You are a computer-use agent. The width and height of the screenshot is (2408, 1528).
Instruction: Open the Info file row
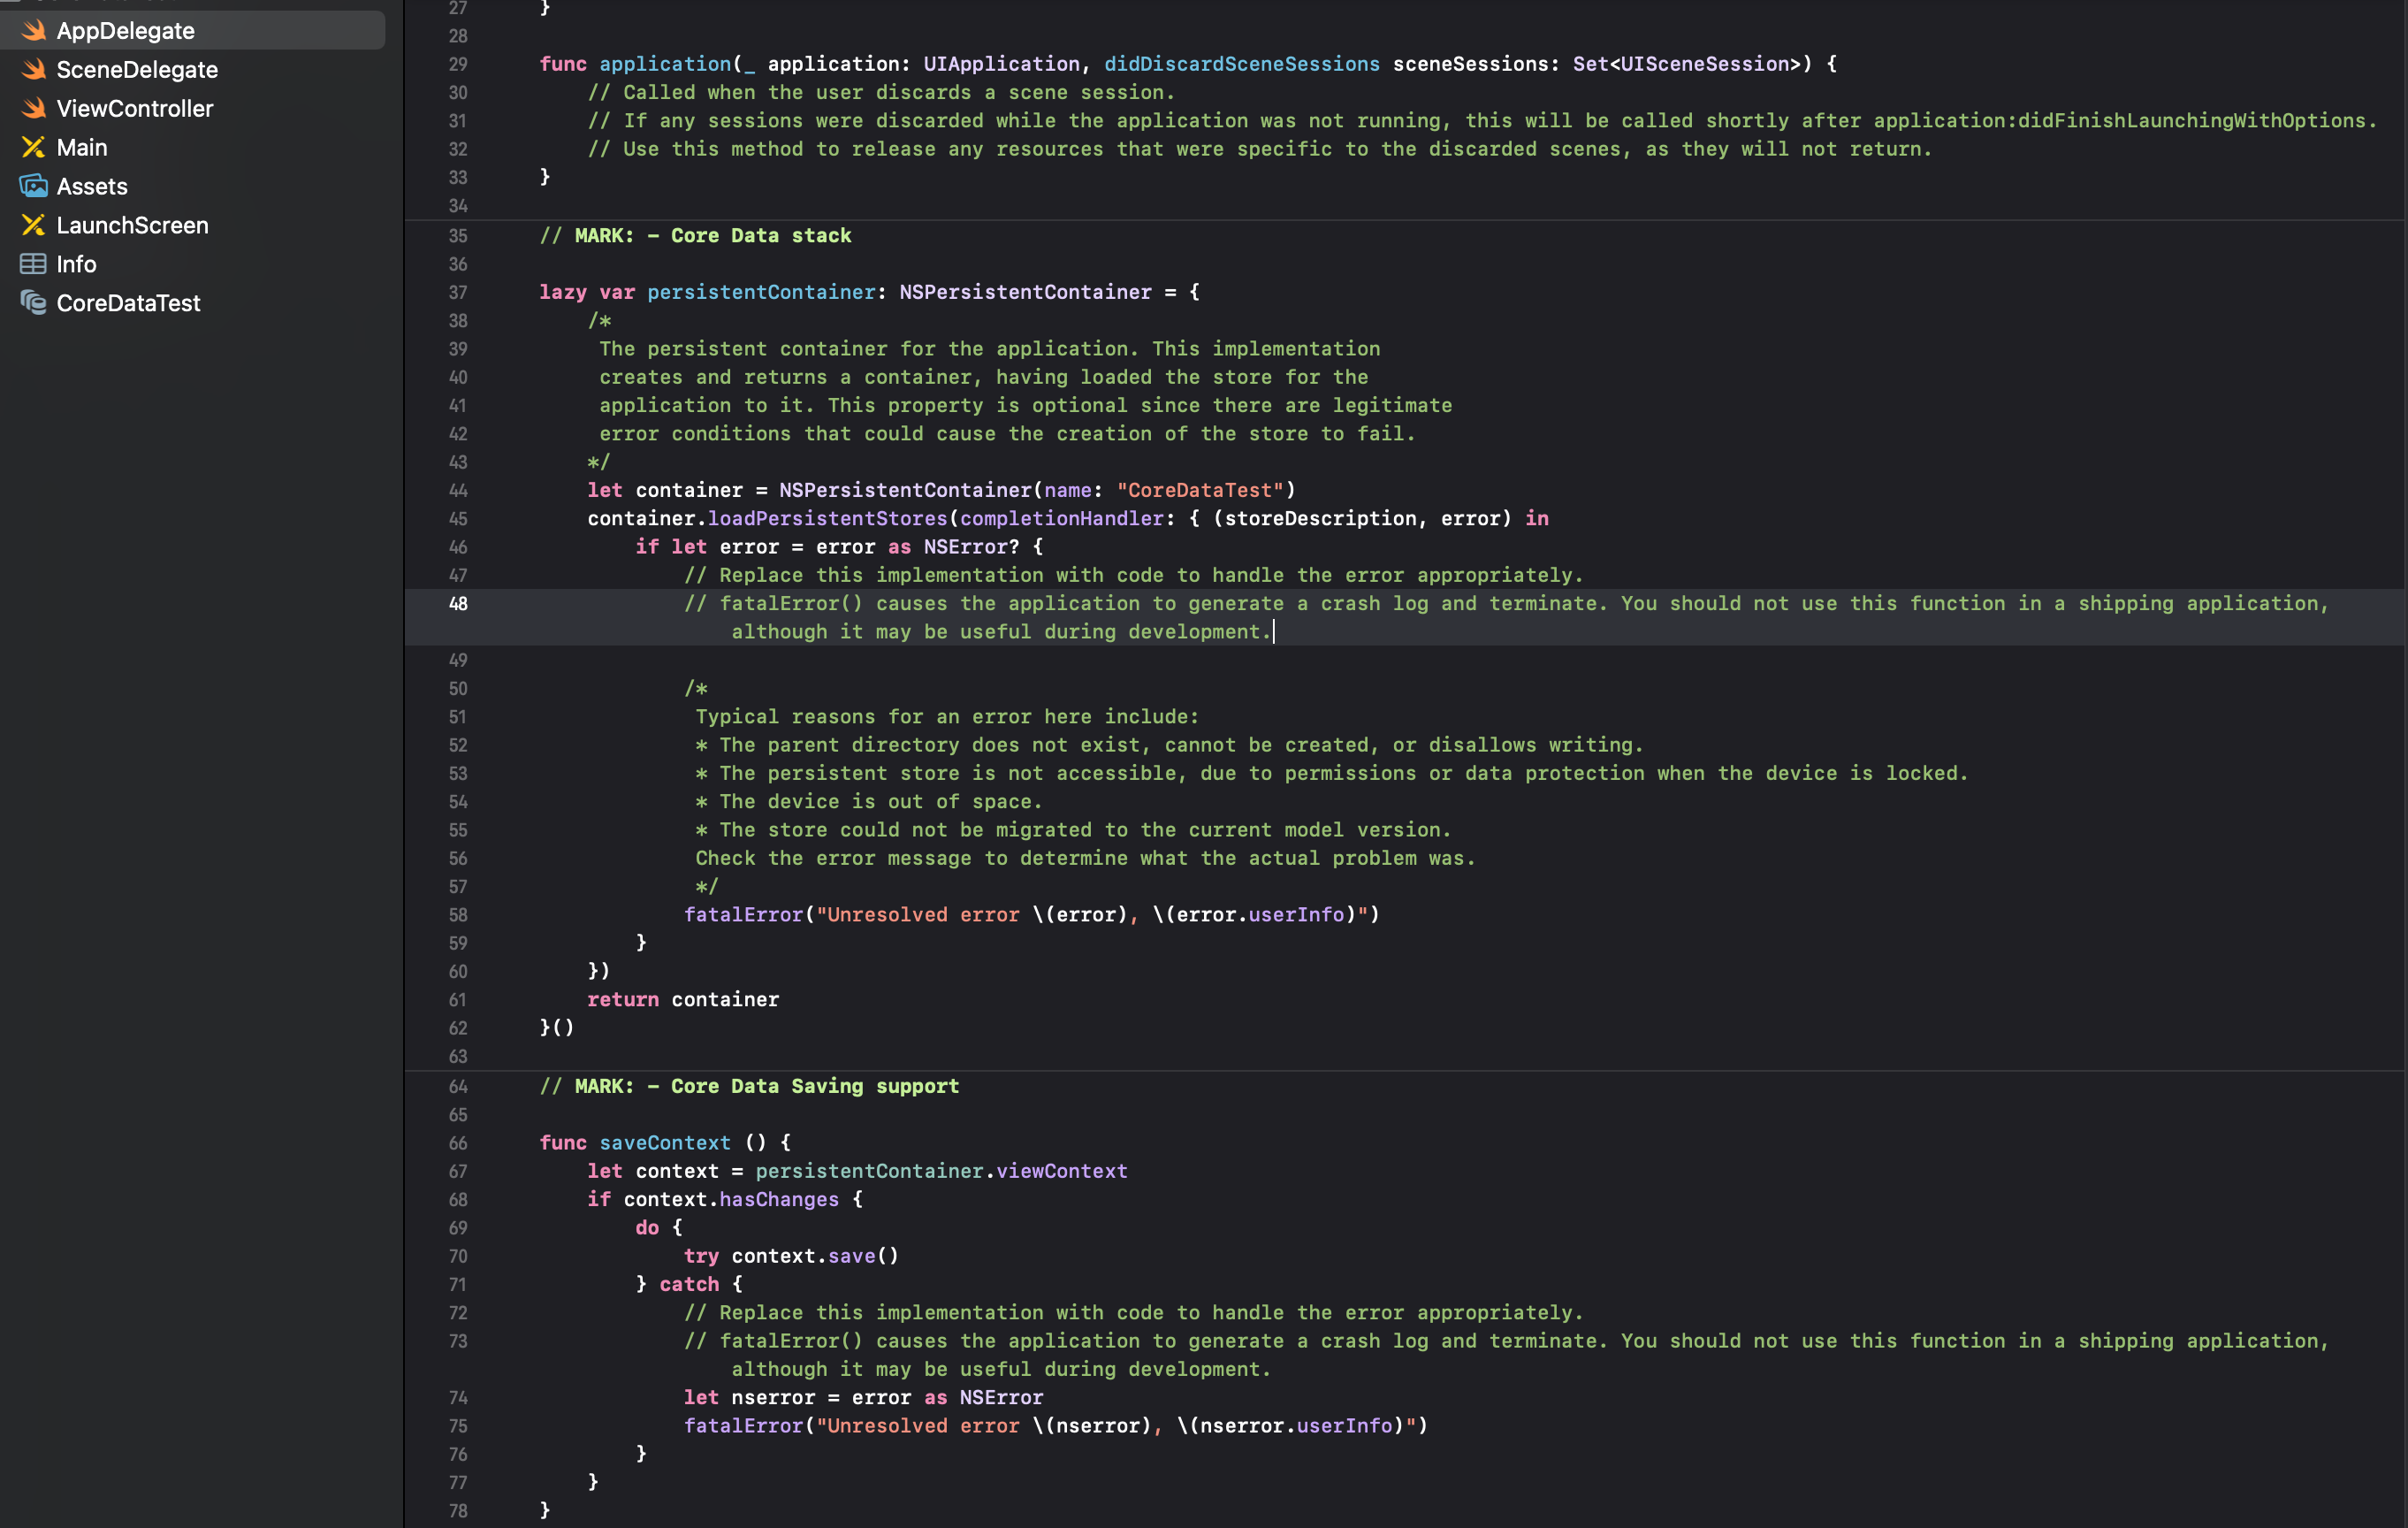tap(193, 265)
